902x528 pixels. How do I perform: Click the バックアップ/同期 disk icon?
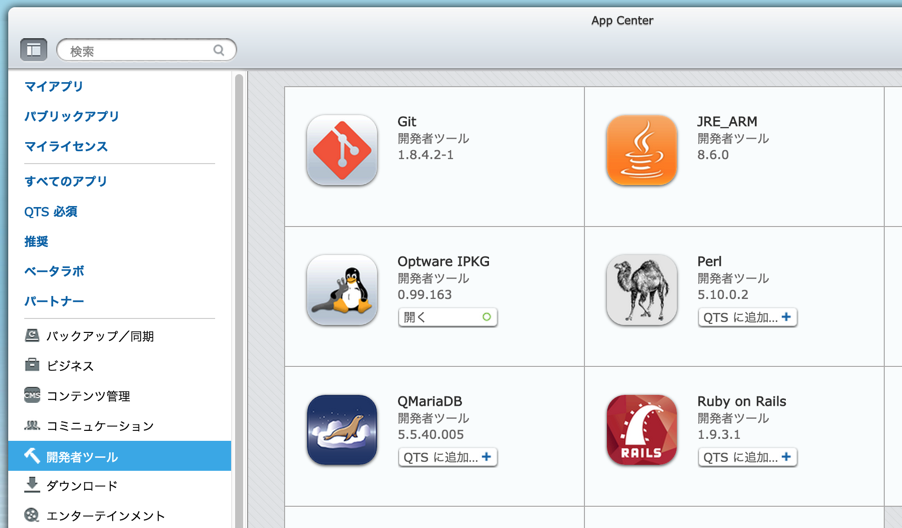[32, 335]
